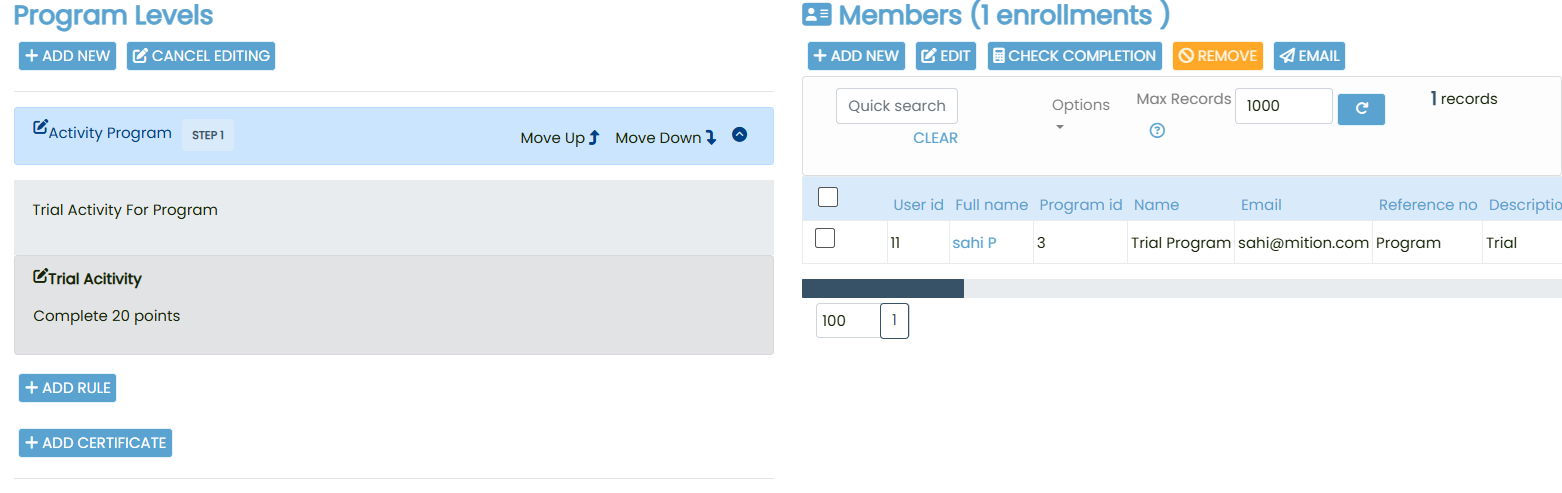Click into the Quick search field

point(896,106)
